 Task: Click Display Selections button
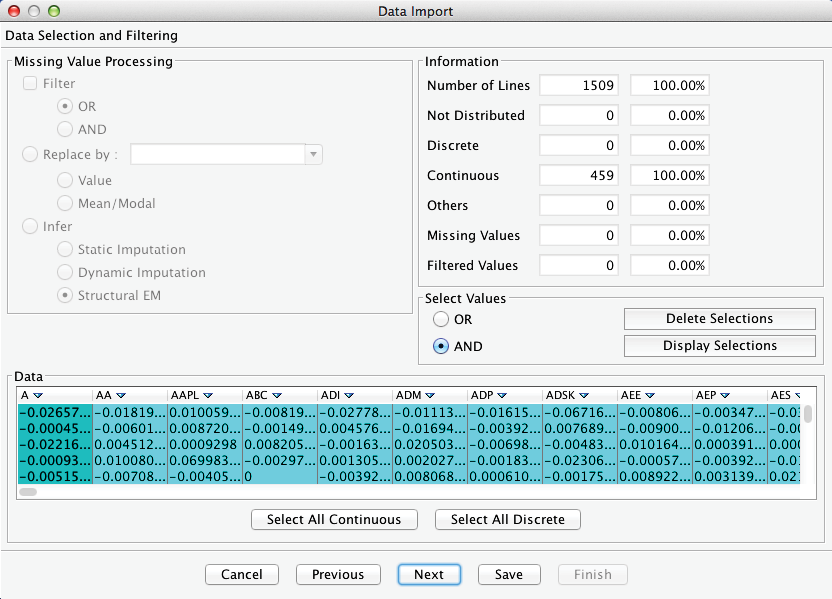point(719,346)
